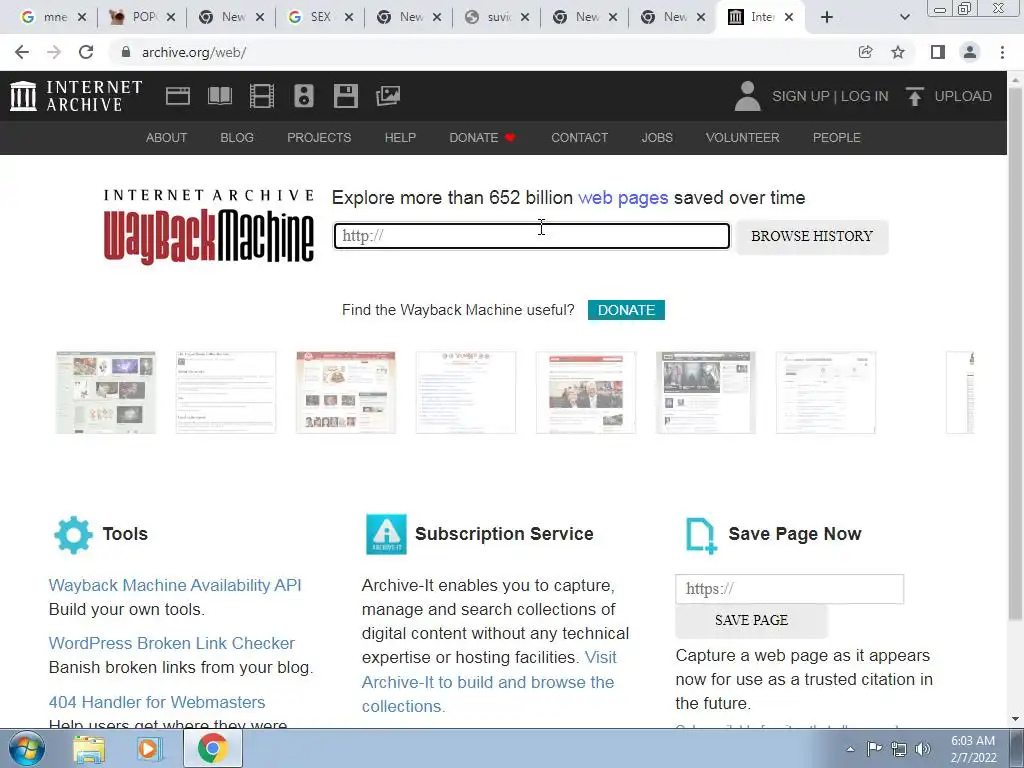View site info lock icon
The image size is (1024, 768).
[125, 52]
